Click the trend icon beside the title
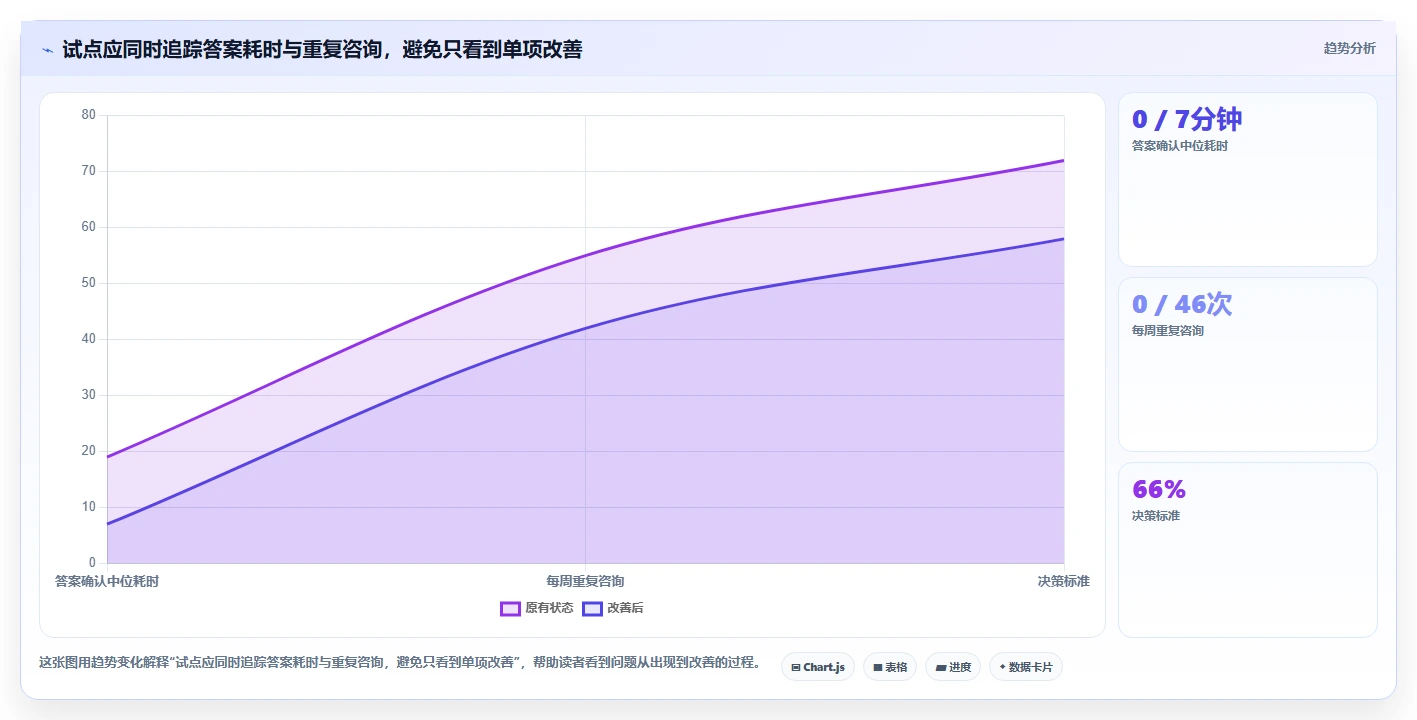Image resolution: width=1417 pixels, height=720 pixels. pos(47,49)
